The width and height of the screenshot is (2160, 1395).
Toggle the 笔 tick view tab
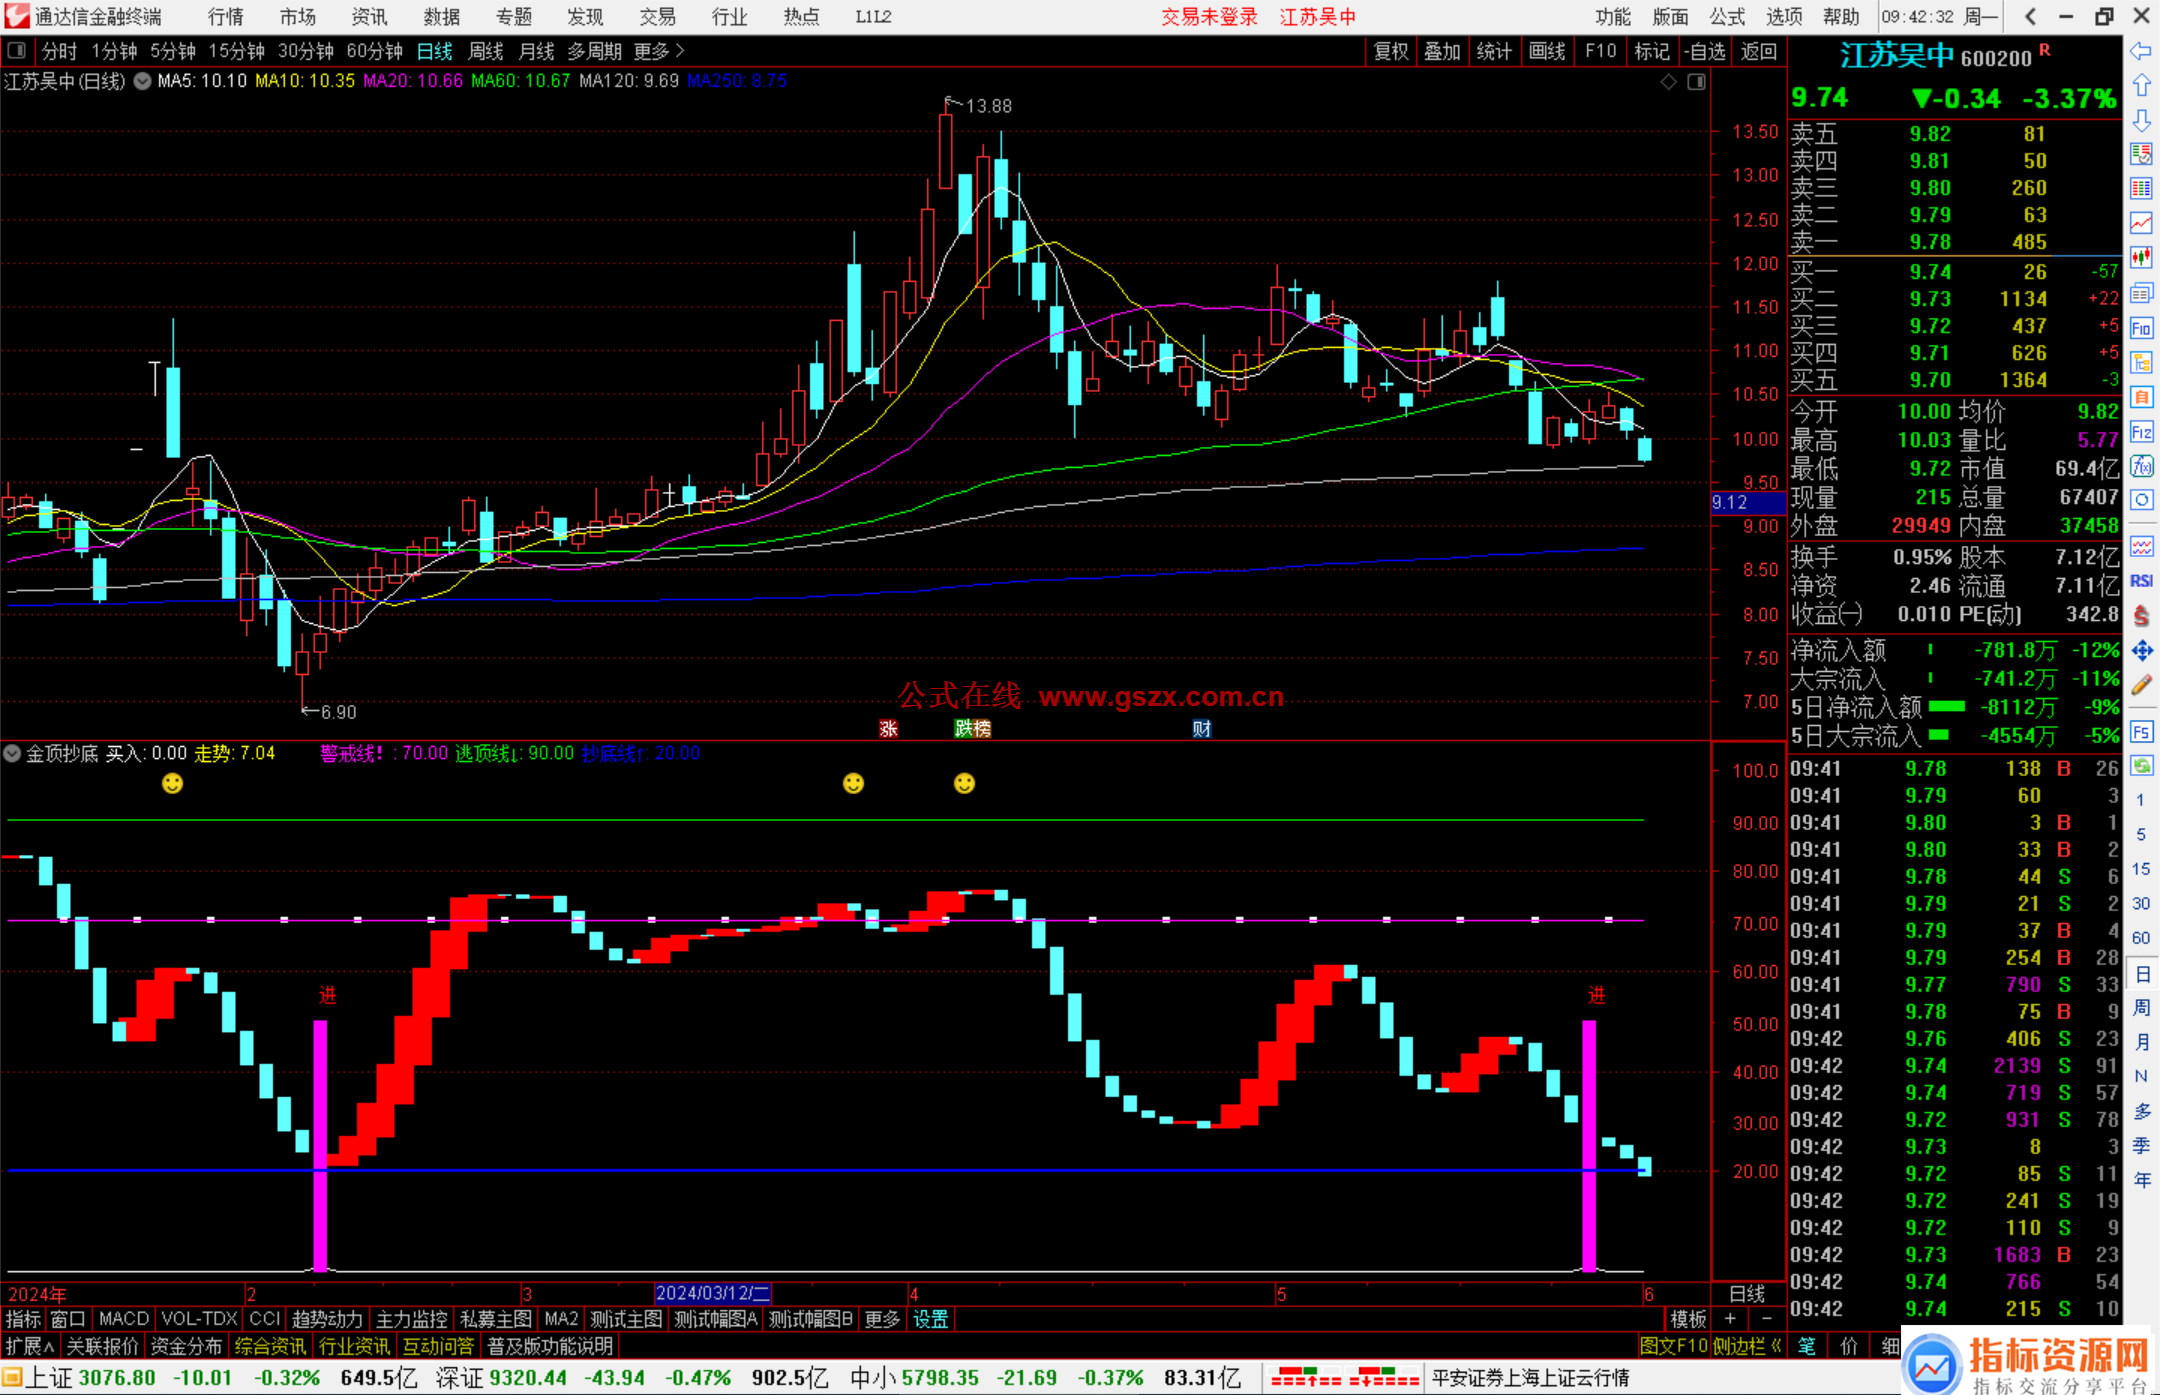[x=1806, y=1346]
